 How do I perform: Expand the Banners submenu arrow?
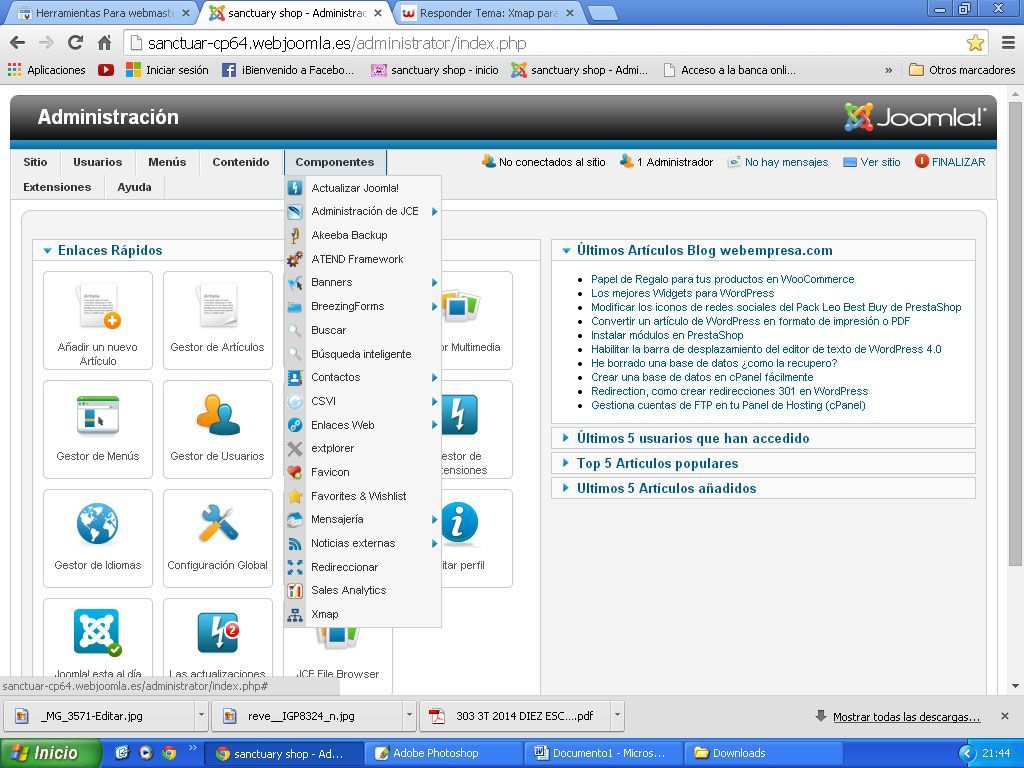(434, 283)
